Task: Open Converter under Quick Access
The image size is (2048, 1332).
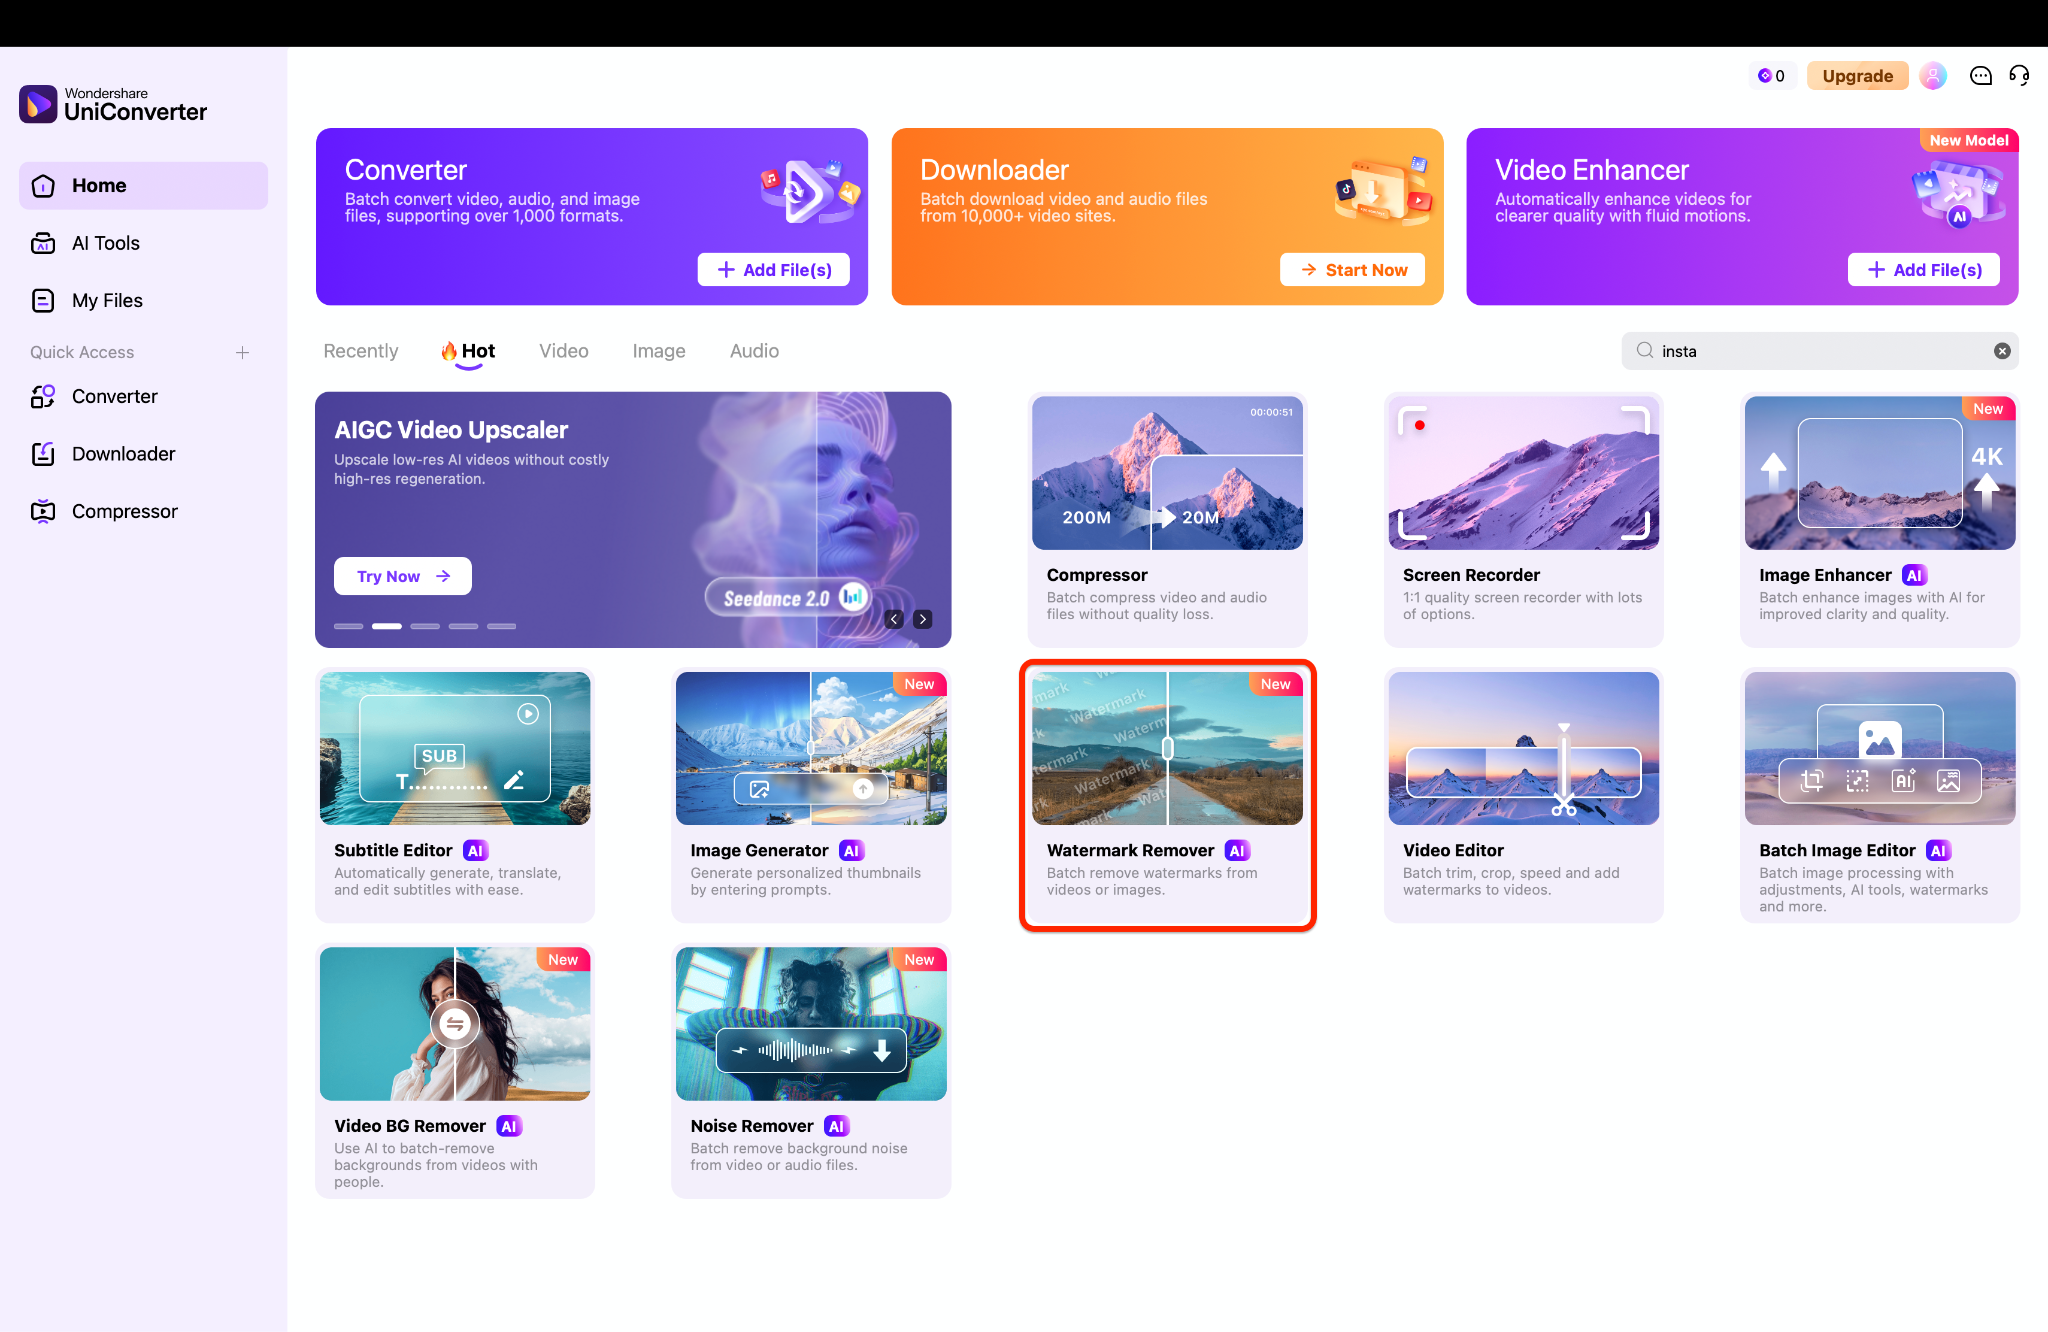Action: [x=143, y=396]
